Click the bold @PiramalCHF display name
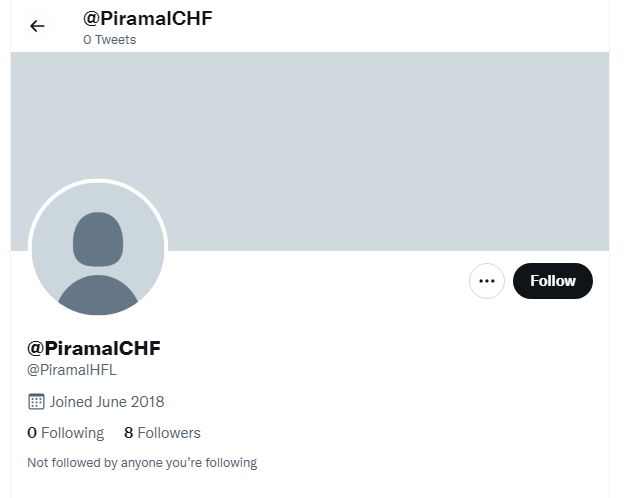The image size is (634, 498). click(94, 348)
